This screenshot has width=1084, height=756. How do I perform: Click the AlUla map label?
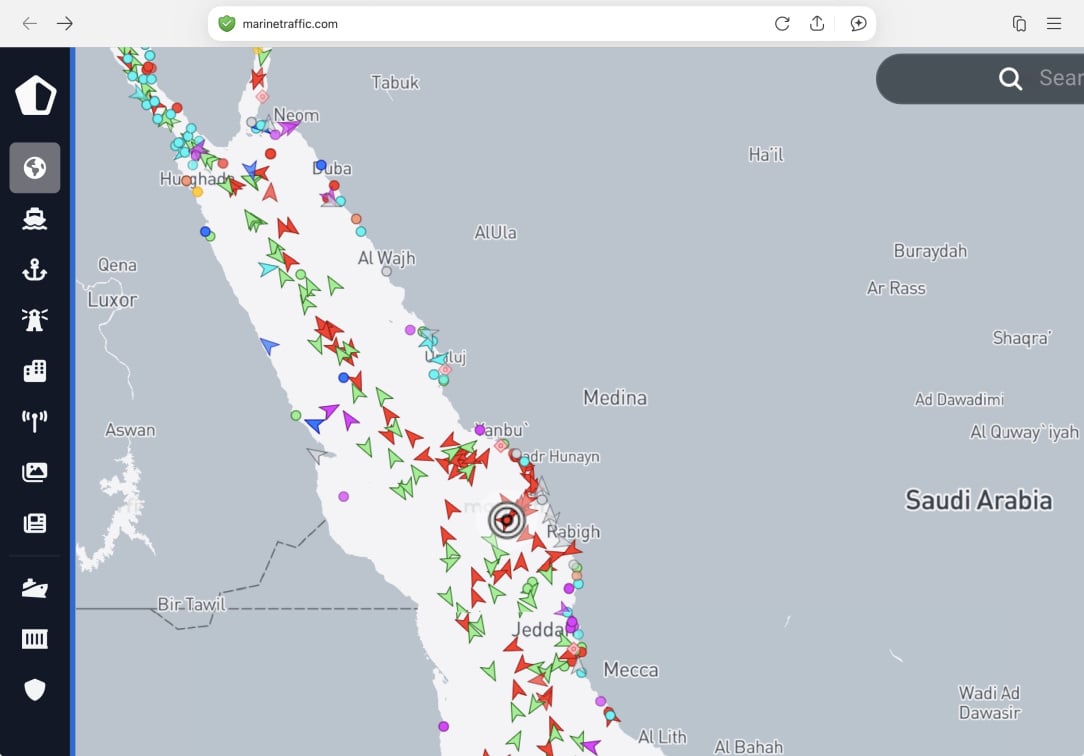pos(495,232)
